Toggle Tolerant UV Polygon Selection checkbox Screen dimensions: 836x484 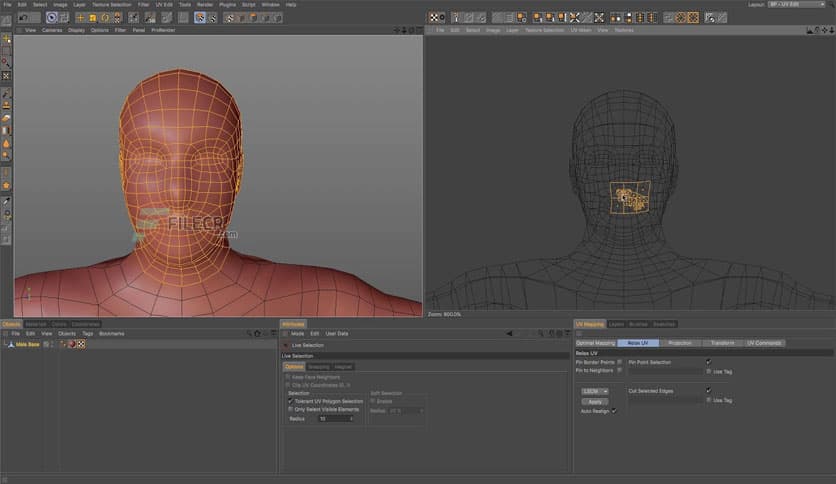[290, 401]
